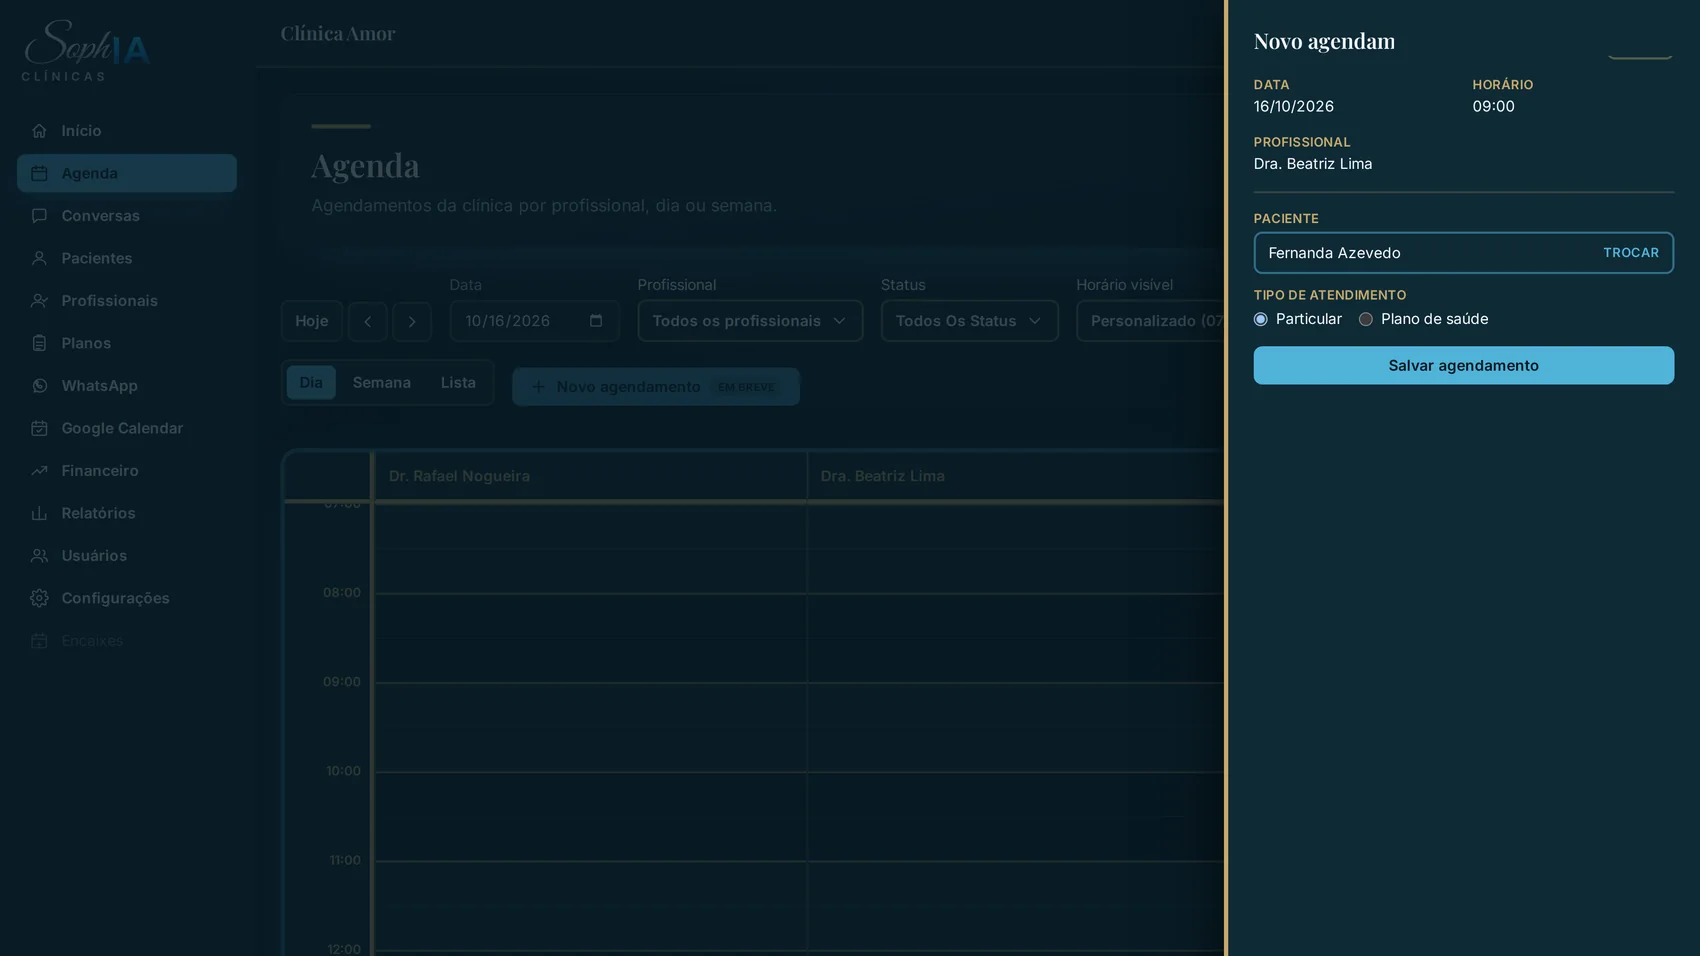This screenshot has height=956, width=1700.
Task: Click the Planos clipboard icon
Action: pos(39,343)
